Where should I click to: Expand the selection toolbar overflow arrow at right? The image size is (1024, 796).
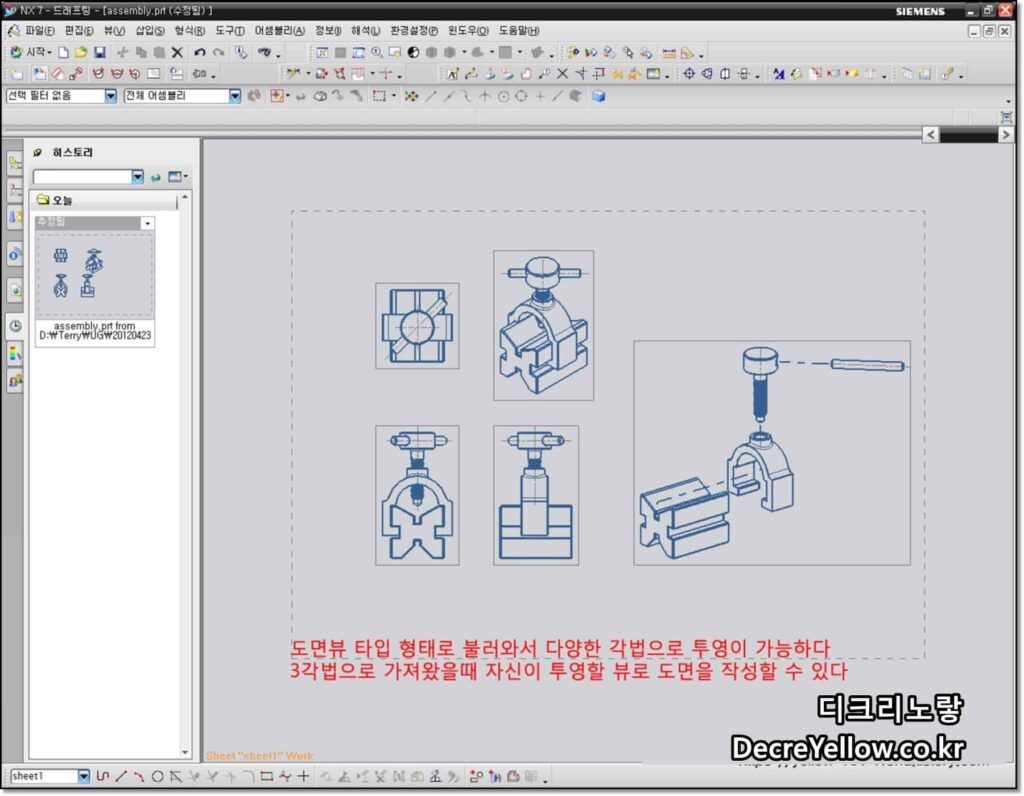click(x=1008, y=101)
